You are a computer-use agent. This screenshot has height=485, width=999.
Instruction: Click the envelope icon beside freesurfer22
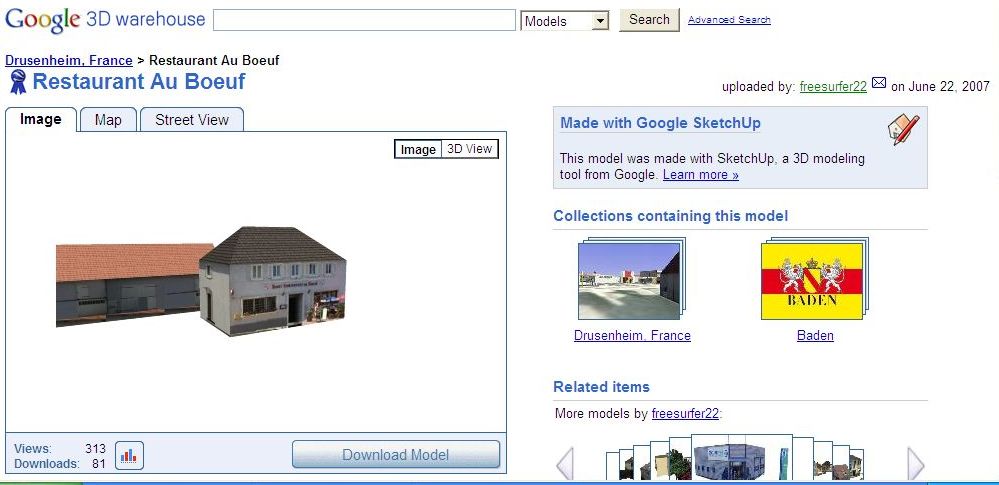click(x=879, y=84)
